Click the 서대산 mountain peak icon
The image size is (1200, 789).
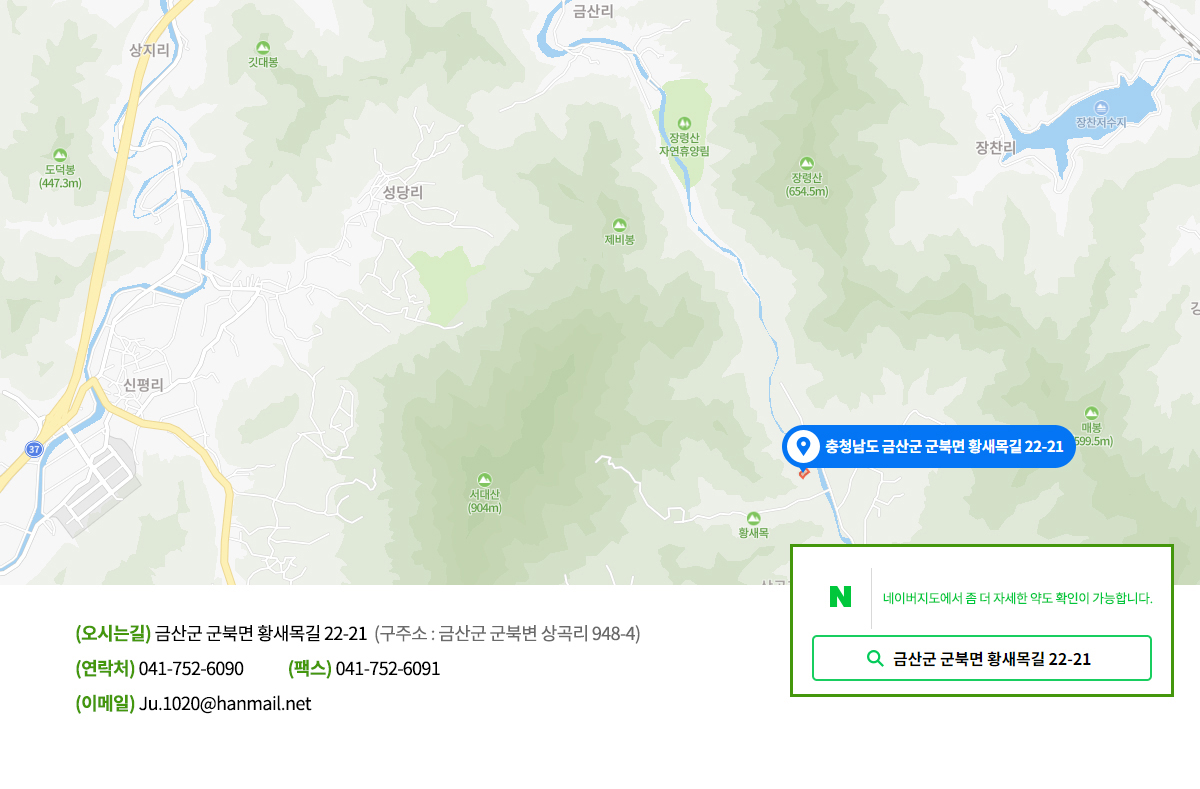pyautogui.click(x=485, y=479)
